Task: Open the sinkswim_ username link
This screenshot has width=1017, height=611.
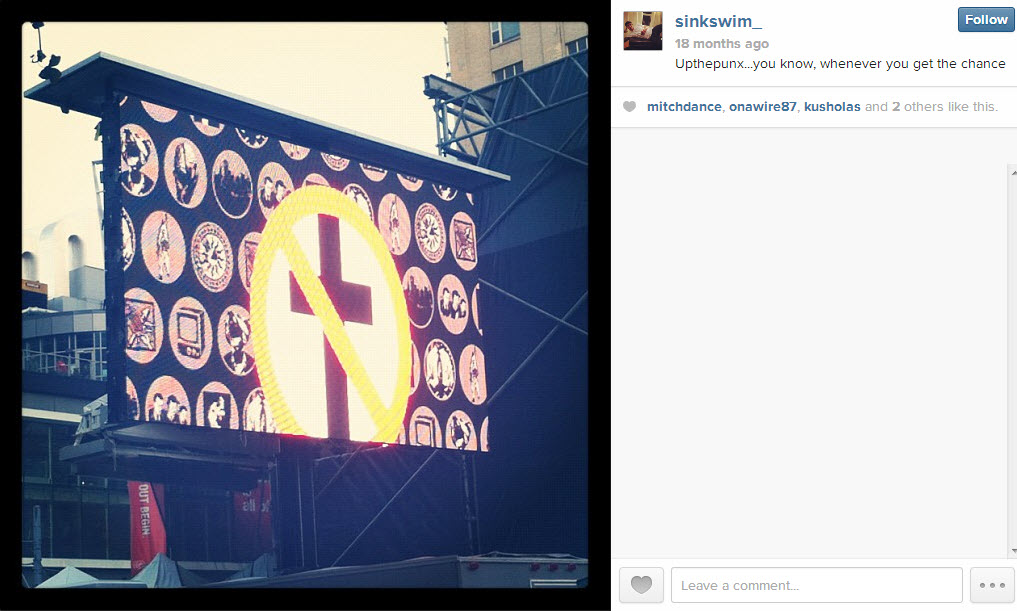Action: pyautogui.click(x=718, y=21)
